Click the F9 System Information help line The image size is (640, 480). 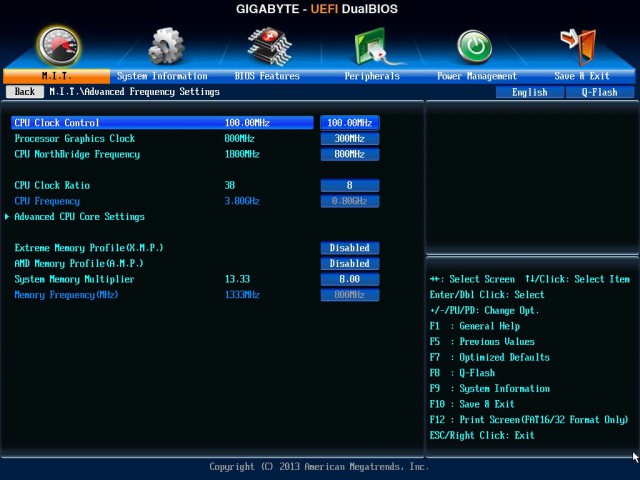(x=489, y=389)
